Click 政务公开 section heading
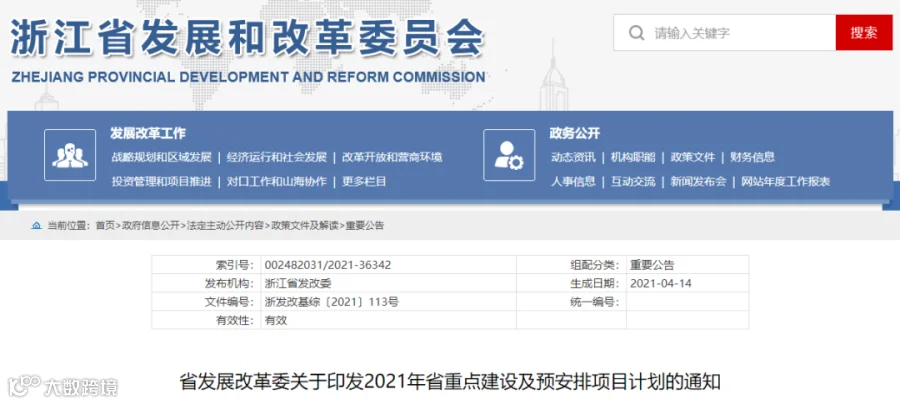900x404 pixels. point(575,134)
